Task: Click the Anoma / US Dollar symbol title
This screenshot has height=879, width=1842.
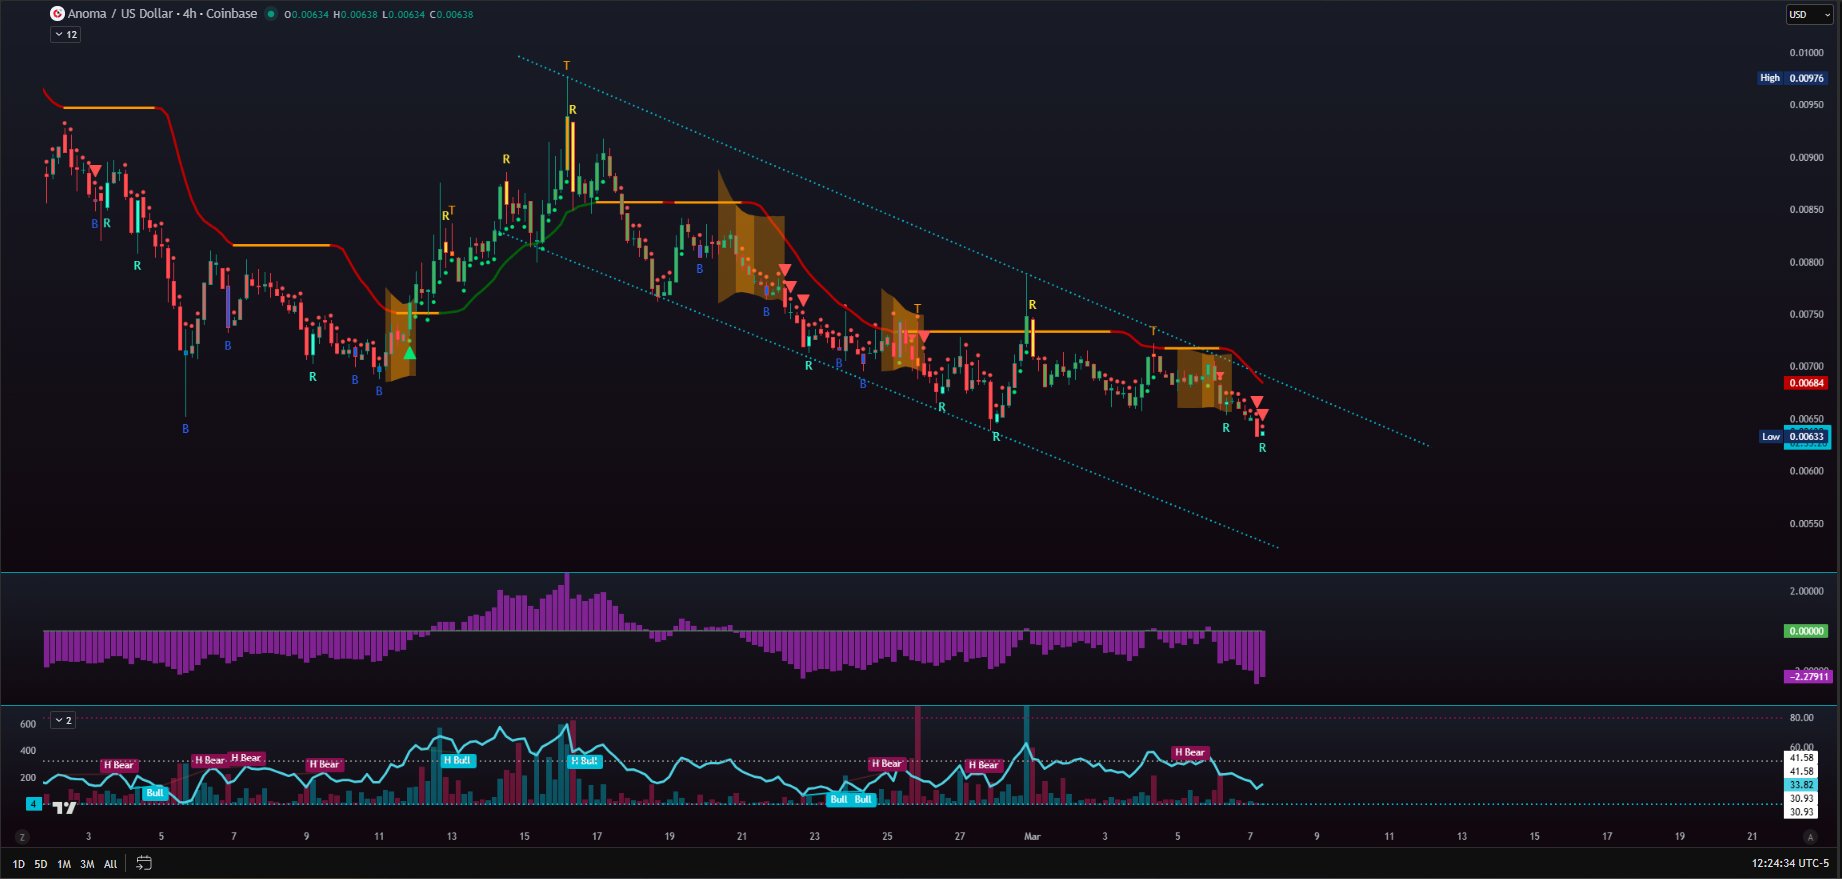Action: click(x=162, y=14)
